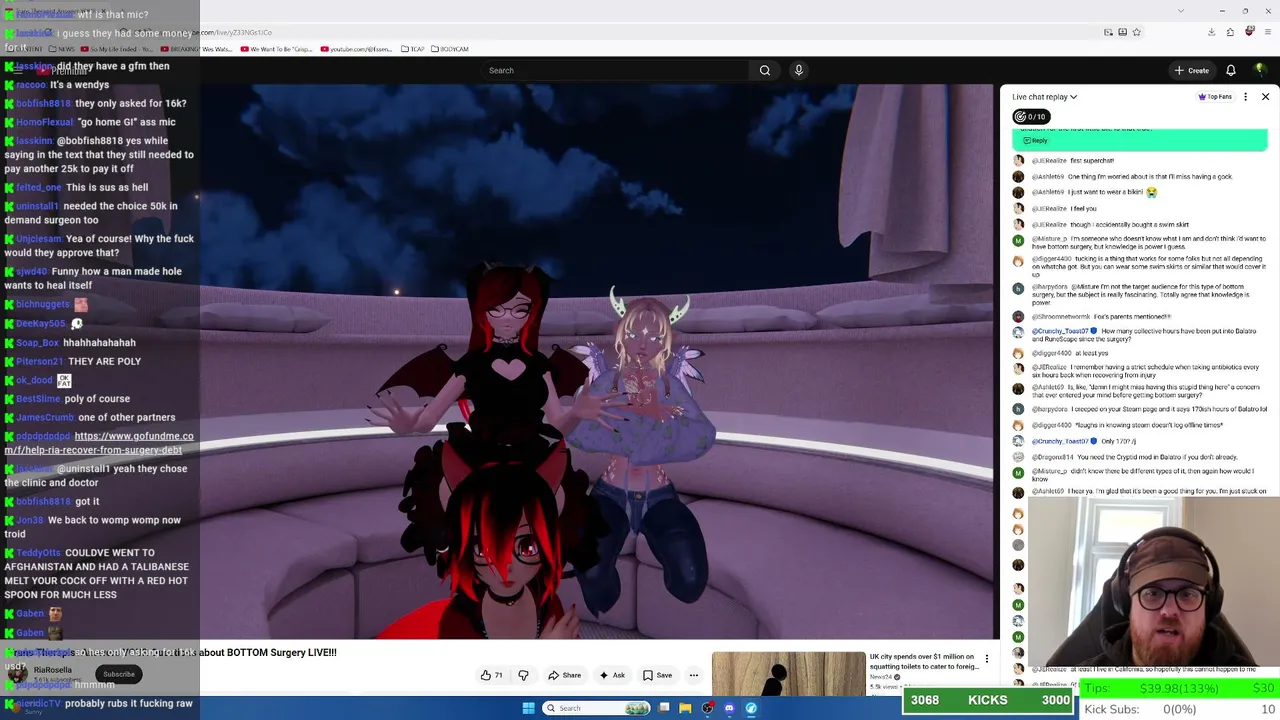This screenshot has width=1280, height=720.
Task: Click the main video player
Action: pyautogui.click(x=597, y=362)
